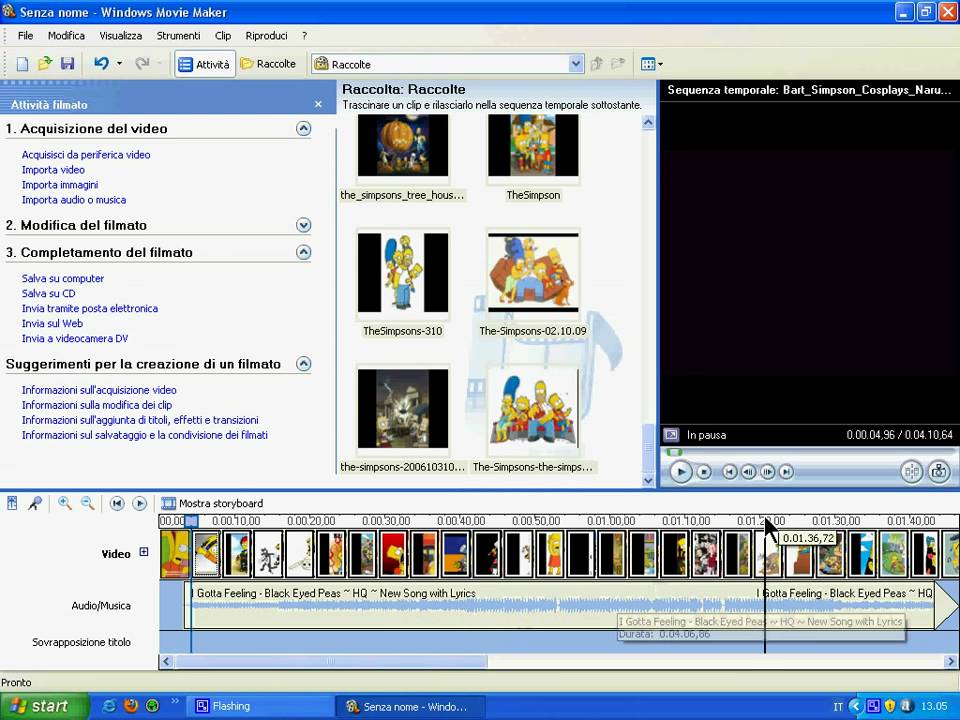
Task: Create a new project with the blank page icon
Action: pos(22,64)
